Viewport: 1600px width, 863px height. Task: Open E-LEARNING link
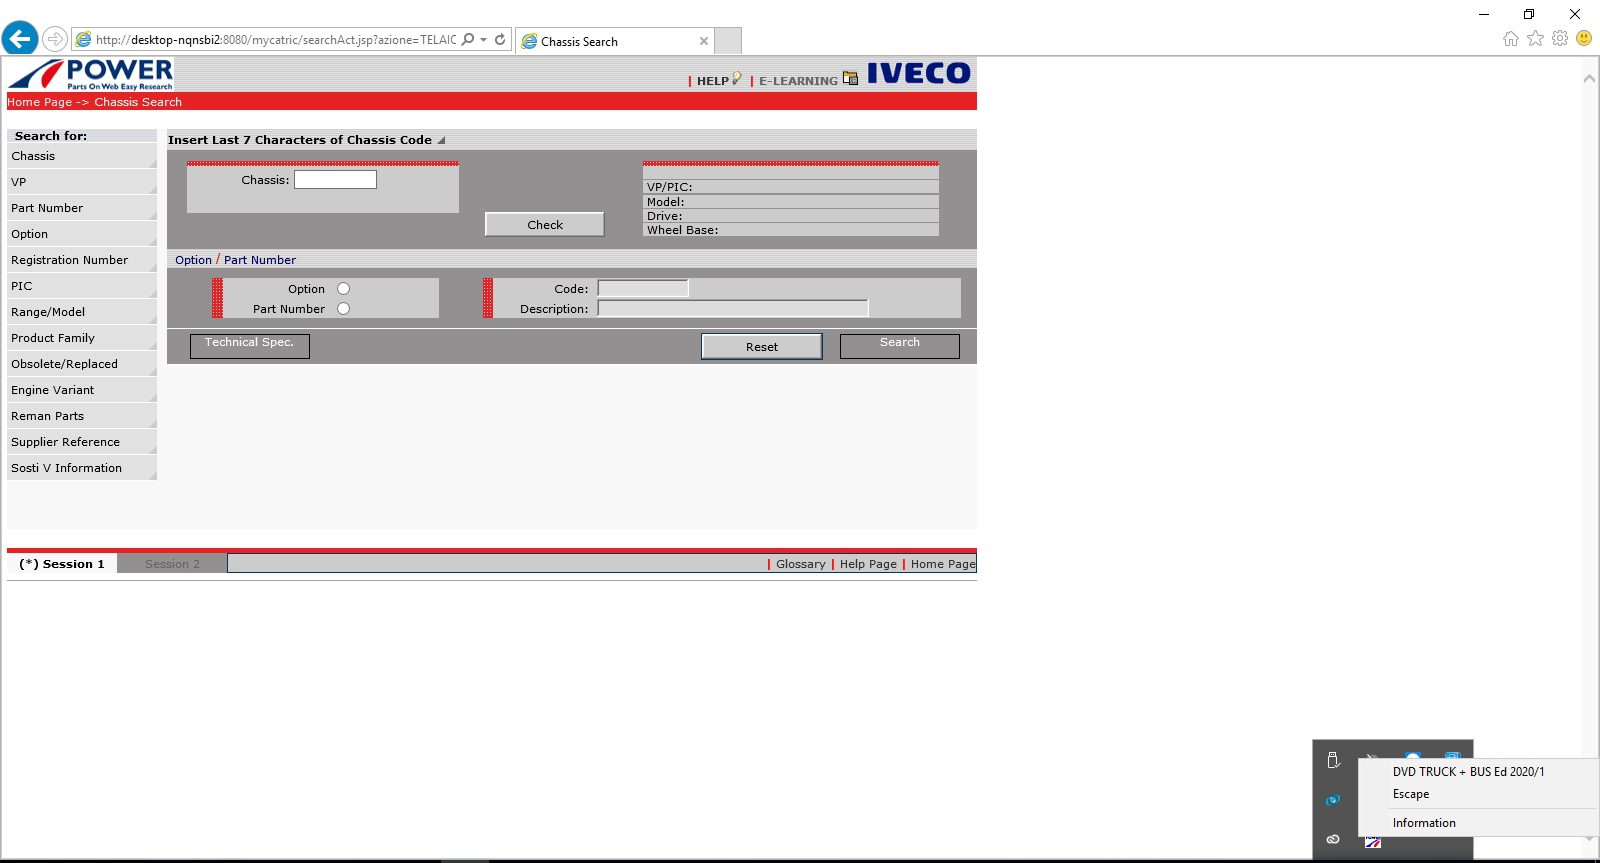tap(798, 81)
